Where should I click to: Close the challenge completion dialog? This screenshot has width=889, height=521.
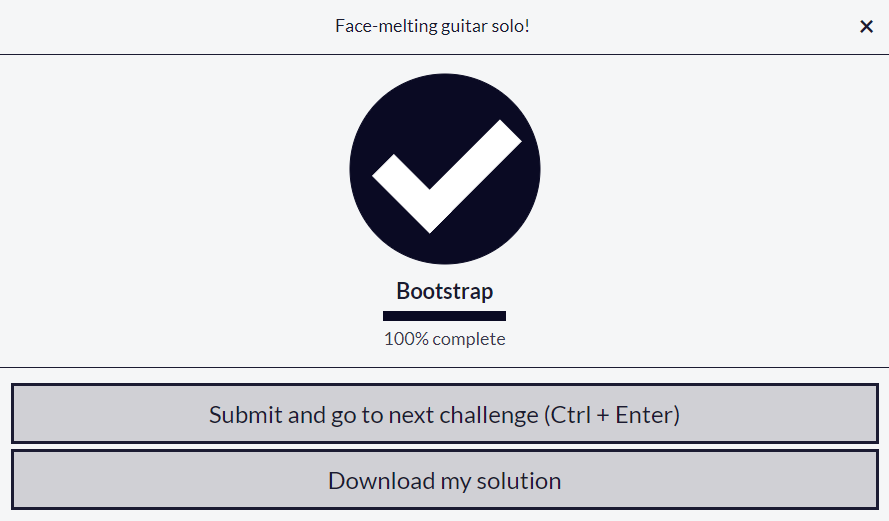866,27
